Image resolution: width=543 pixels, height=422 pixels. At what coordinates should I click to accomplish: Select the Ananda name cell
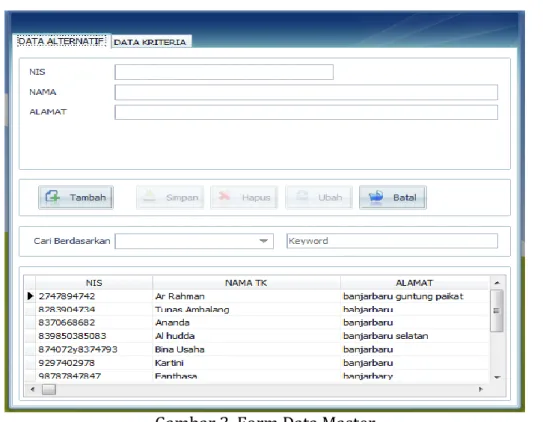pos(246,323)
